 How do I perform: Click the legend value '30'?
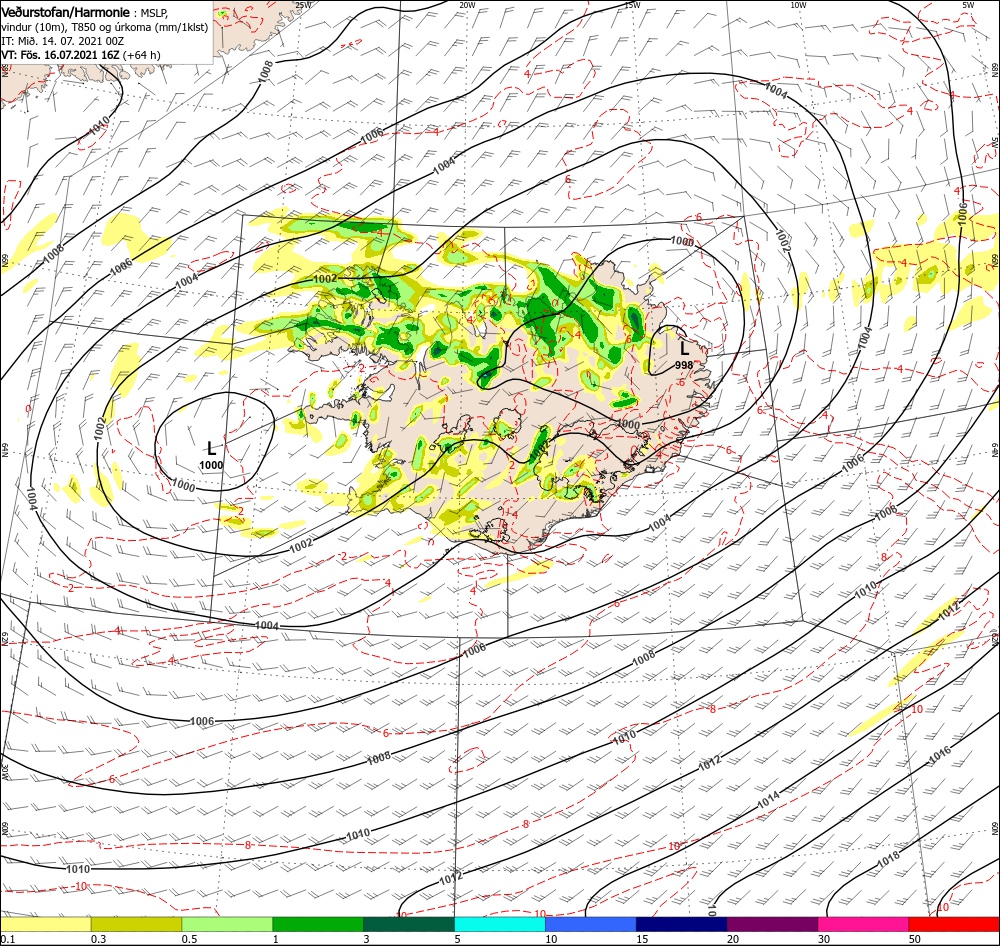824,939
